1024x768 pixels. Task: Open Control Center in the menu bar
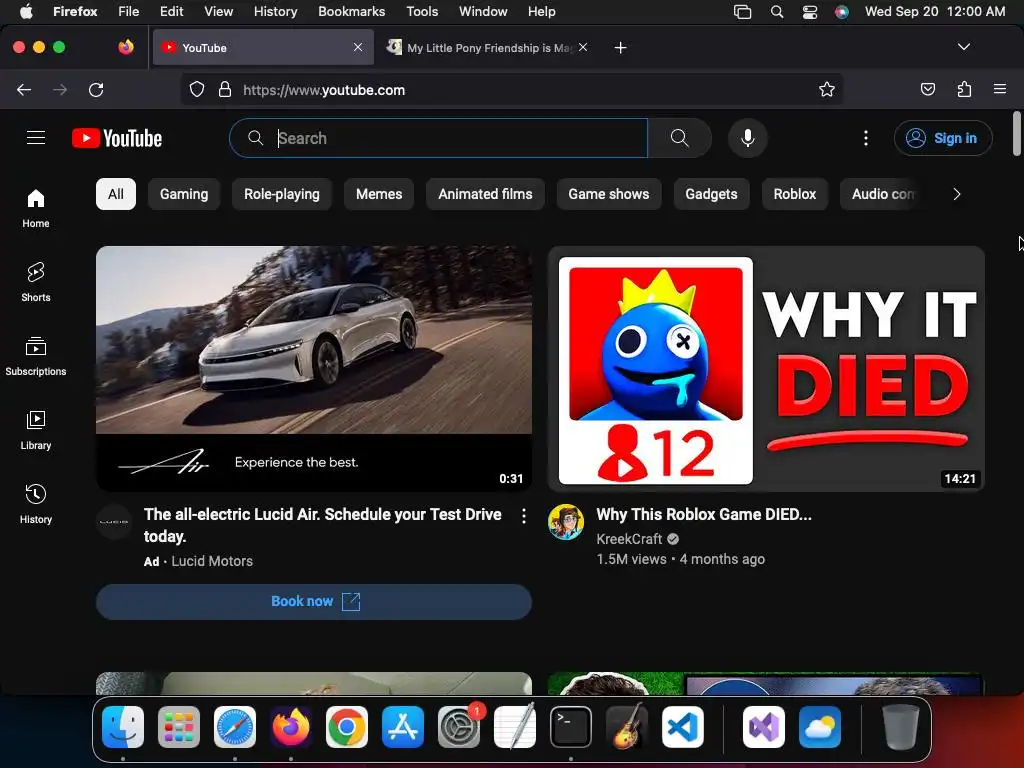tap(810, 12)
